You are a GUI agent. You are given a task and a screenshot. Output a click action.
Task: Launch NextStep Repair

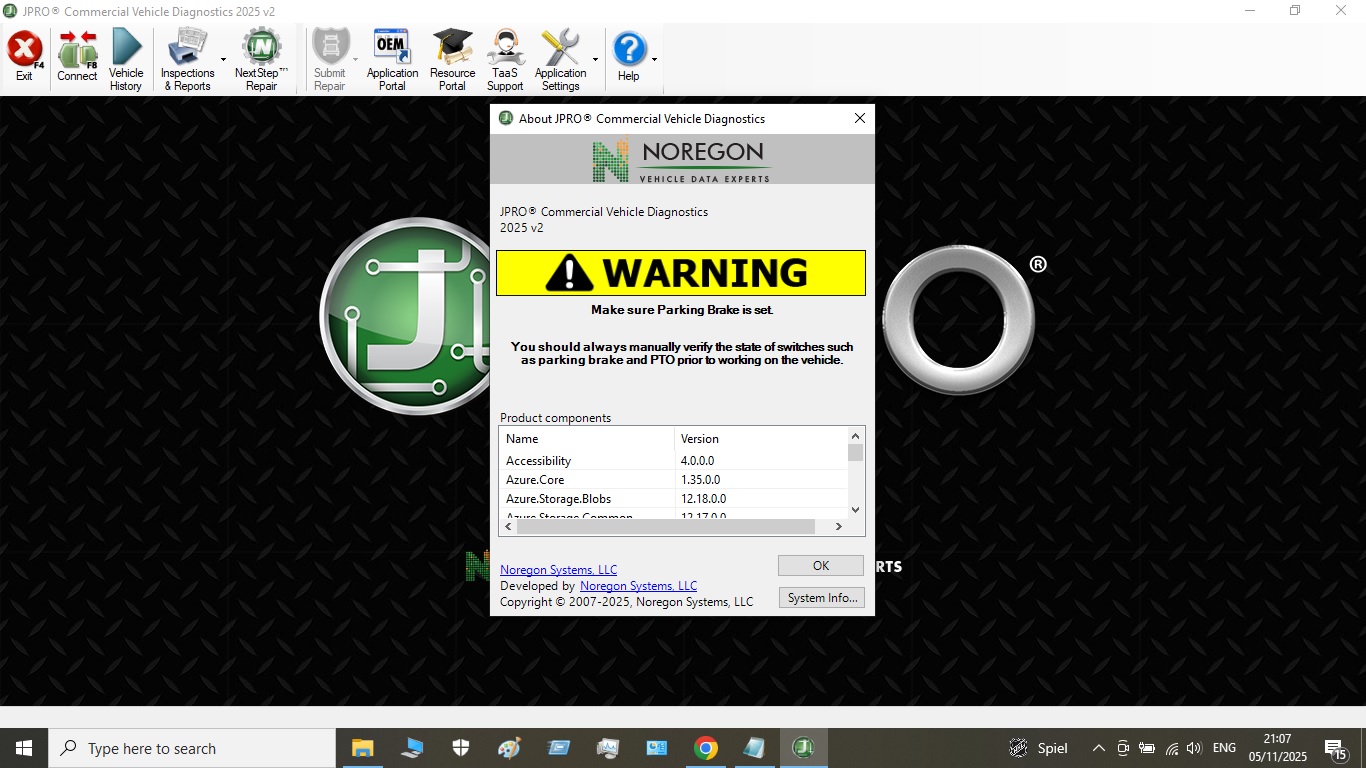[x=261, y=60]
